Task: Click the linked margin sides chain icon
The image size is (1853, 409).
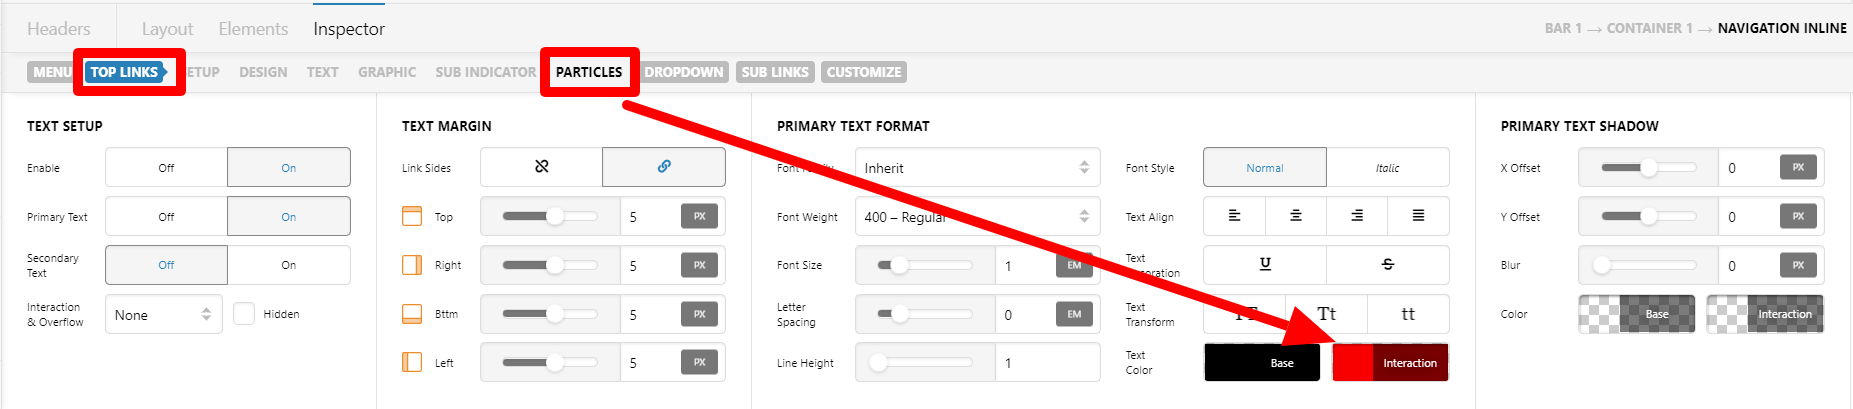Action: pos(664,167)
